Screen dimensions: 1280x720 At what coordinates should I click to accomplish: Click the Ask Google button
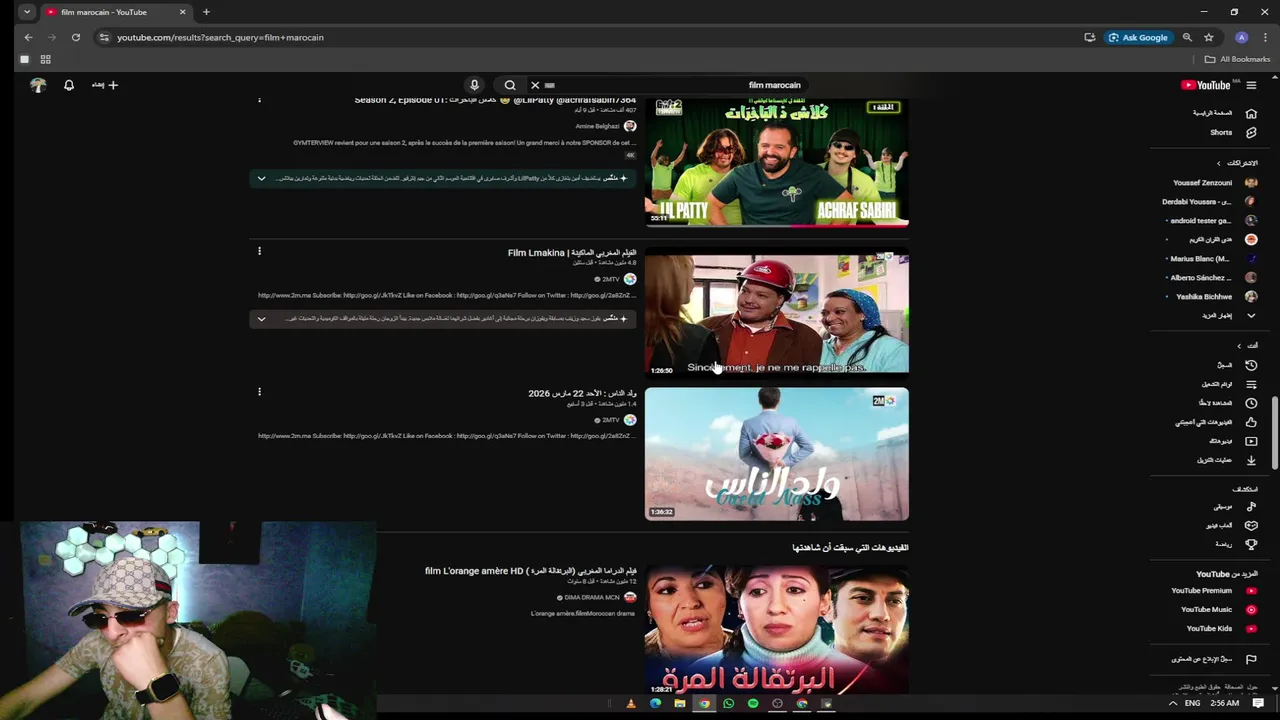pyautogui.click(x=1138, y=37)
